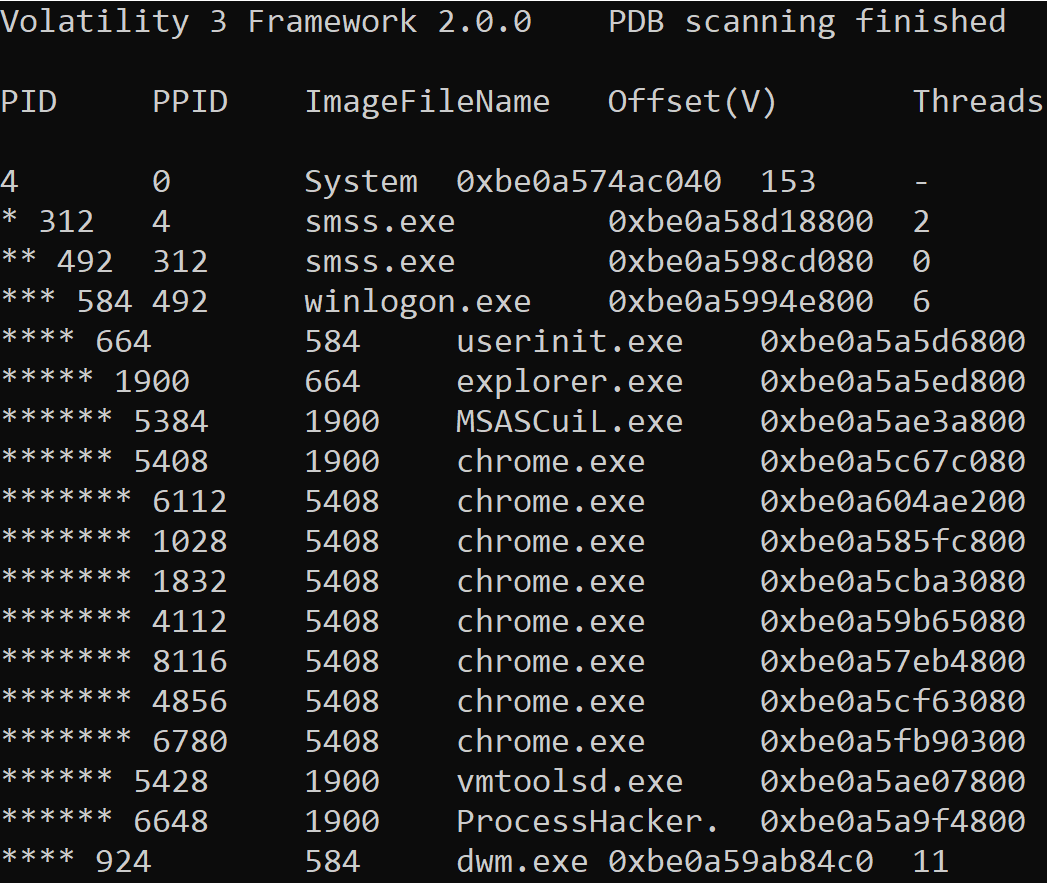Click the vmtoolsd.exe process name
The width and height of the screenshot is (1047, 883).
570,781
